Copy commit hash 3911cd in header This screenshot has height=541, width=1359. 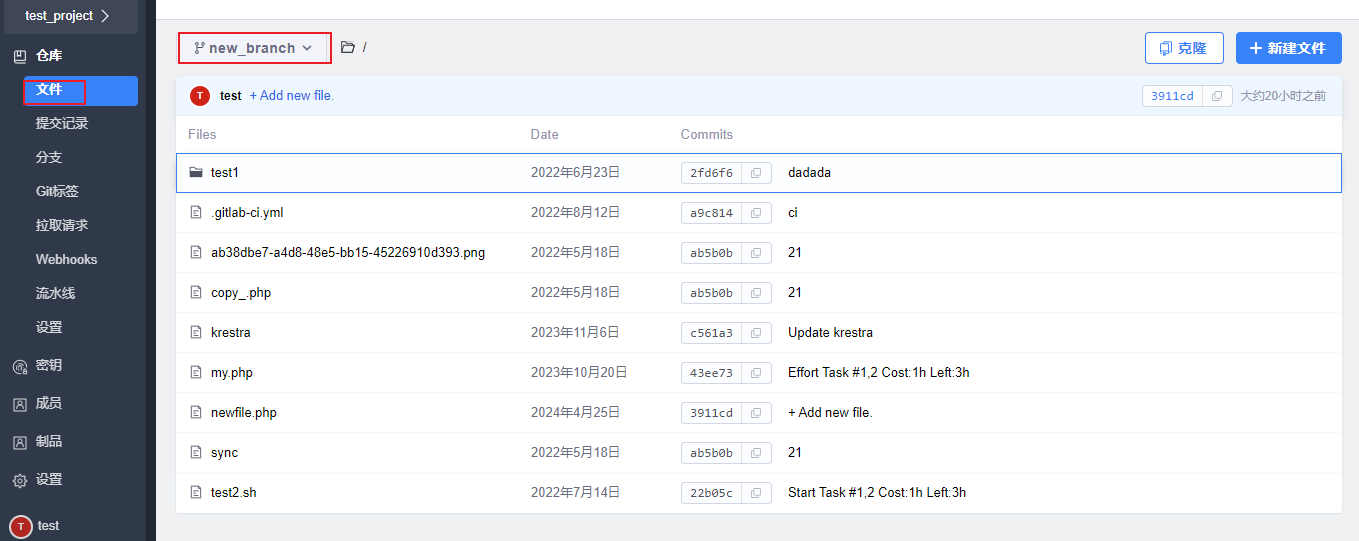(x=1216, y=96)
